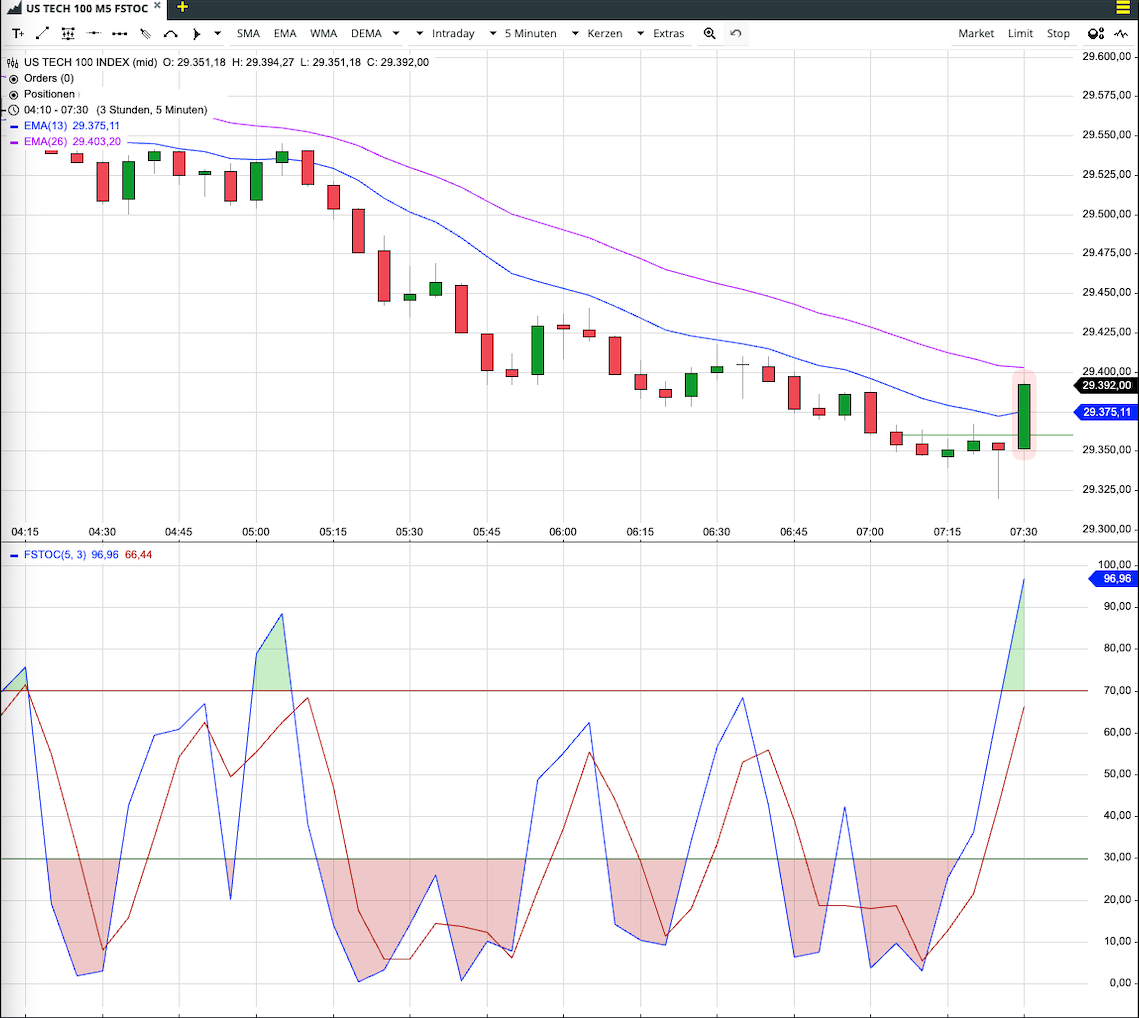Click the Market order button
The image size is (1139, 1018).
976,33
